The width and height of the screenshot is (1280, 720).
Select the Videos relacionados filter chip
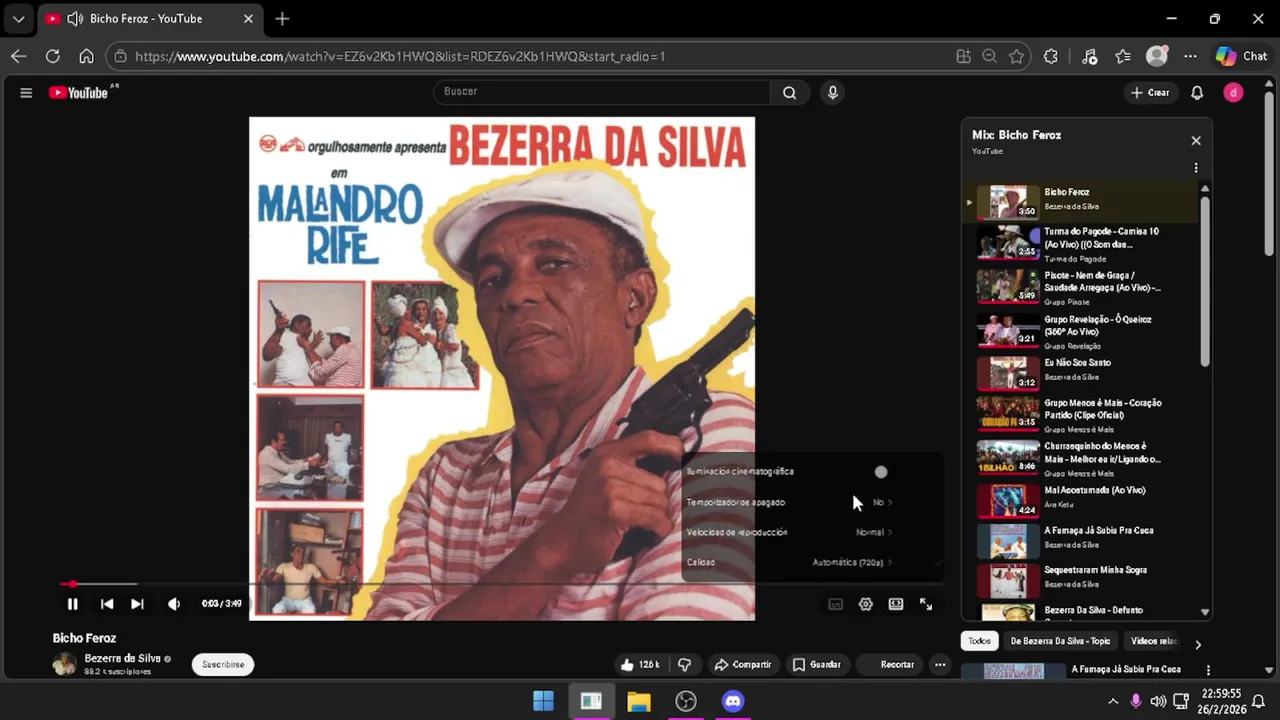click(x=1154, y=641)
